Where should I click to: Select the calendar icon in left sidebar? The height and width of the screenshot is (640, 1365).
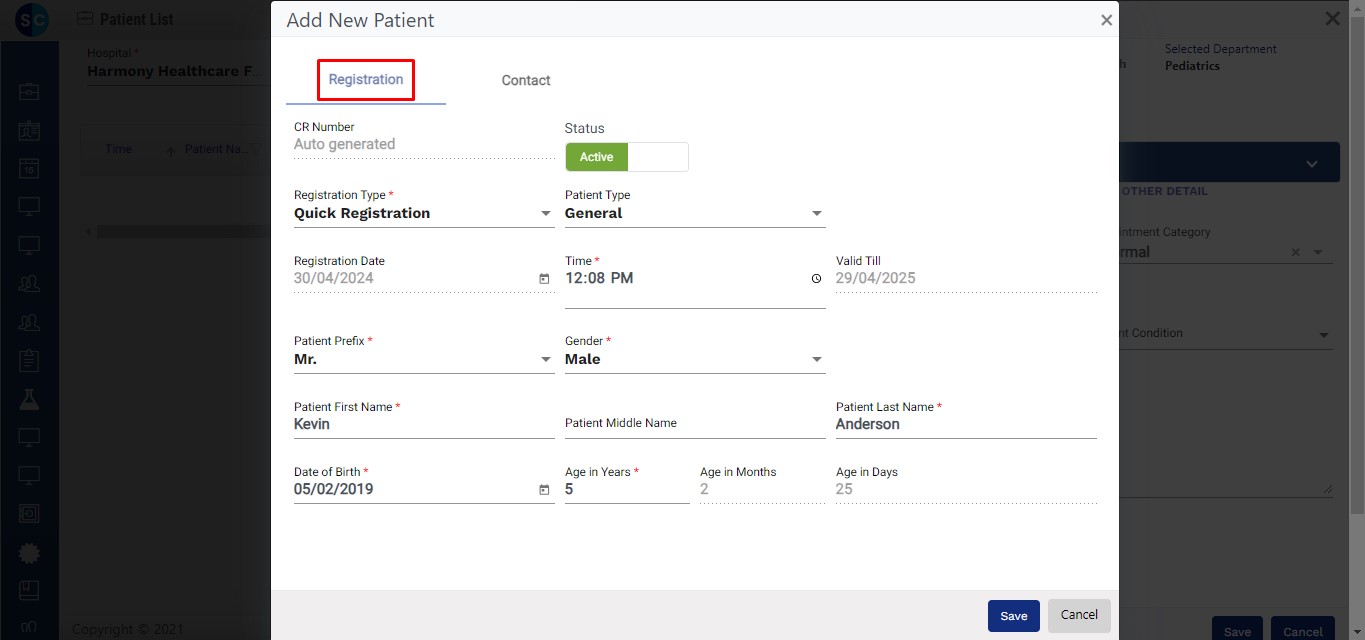tap(29, 169)
